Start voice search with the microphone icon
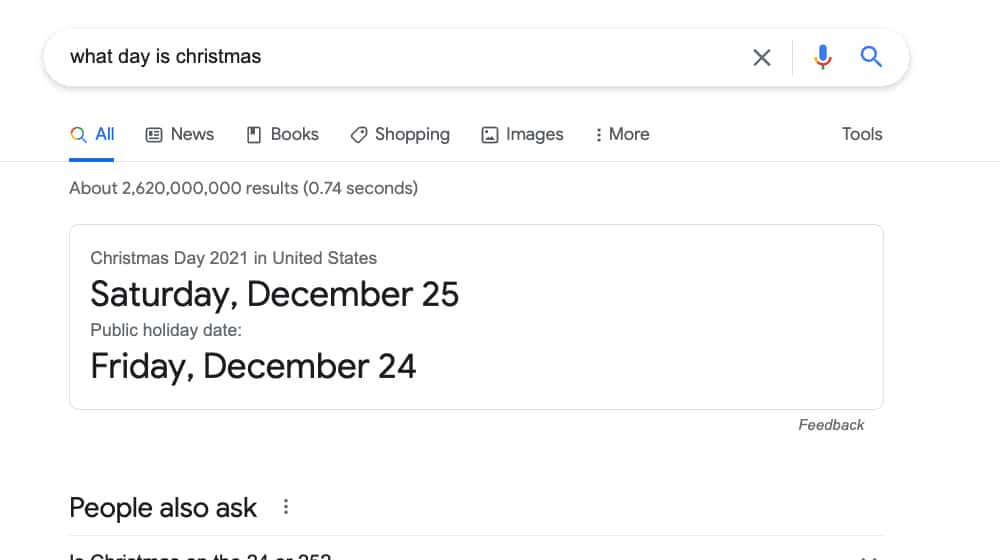 (822, 58)
